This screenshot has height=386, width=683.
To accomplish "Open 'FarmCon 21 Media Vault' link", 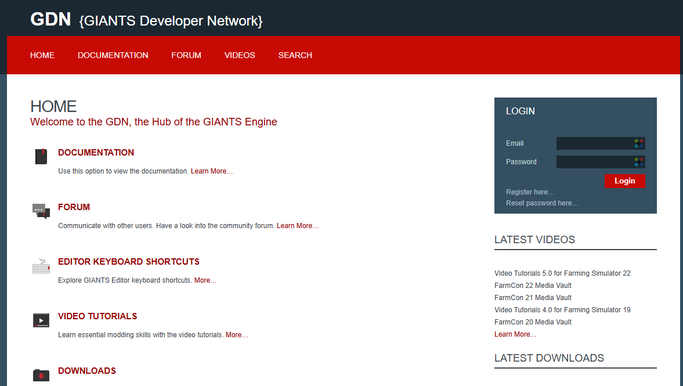I will pos(533,298).
